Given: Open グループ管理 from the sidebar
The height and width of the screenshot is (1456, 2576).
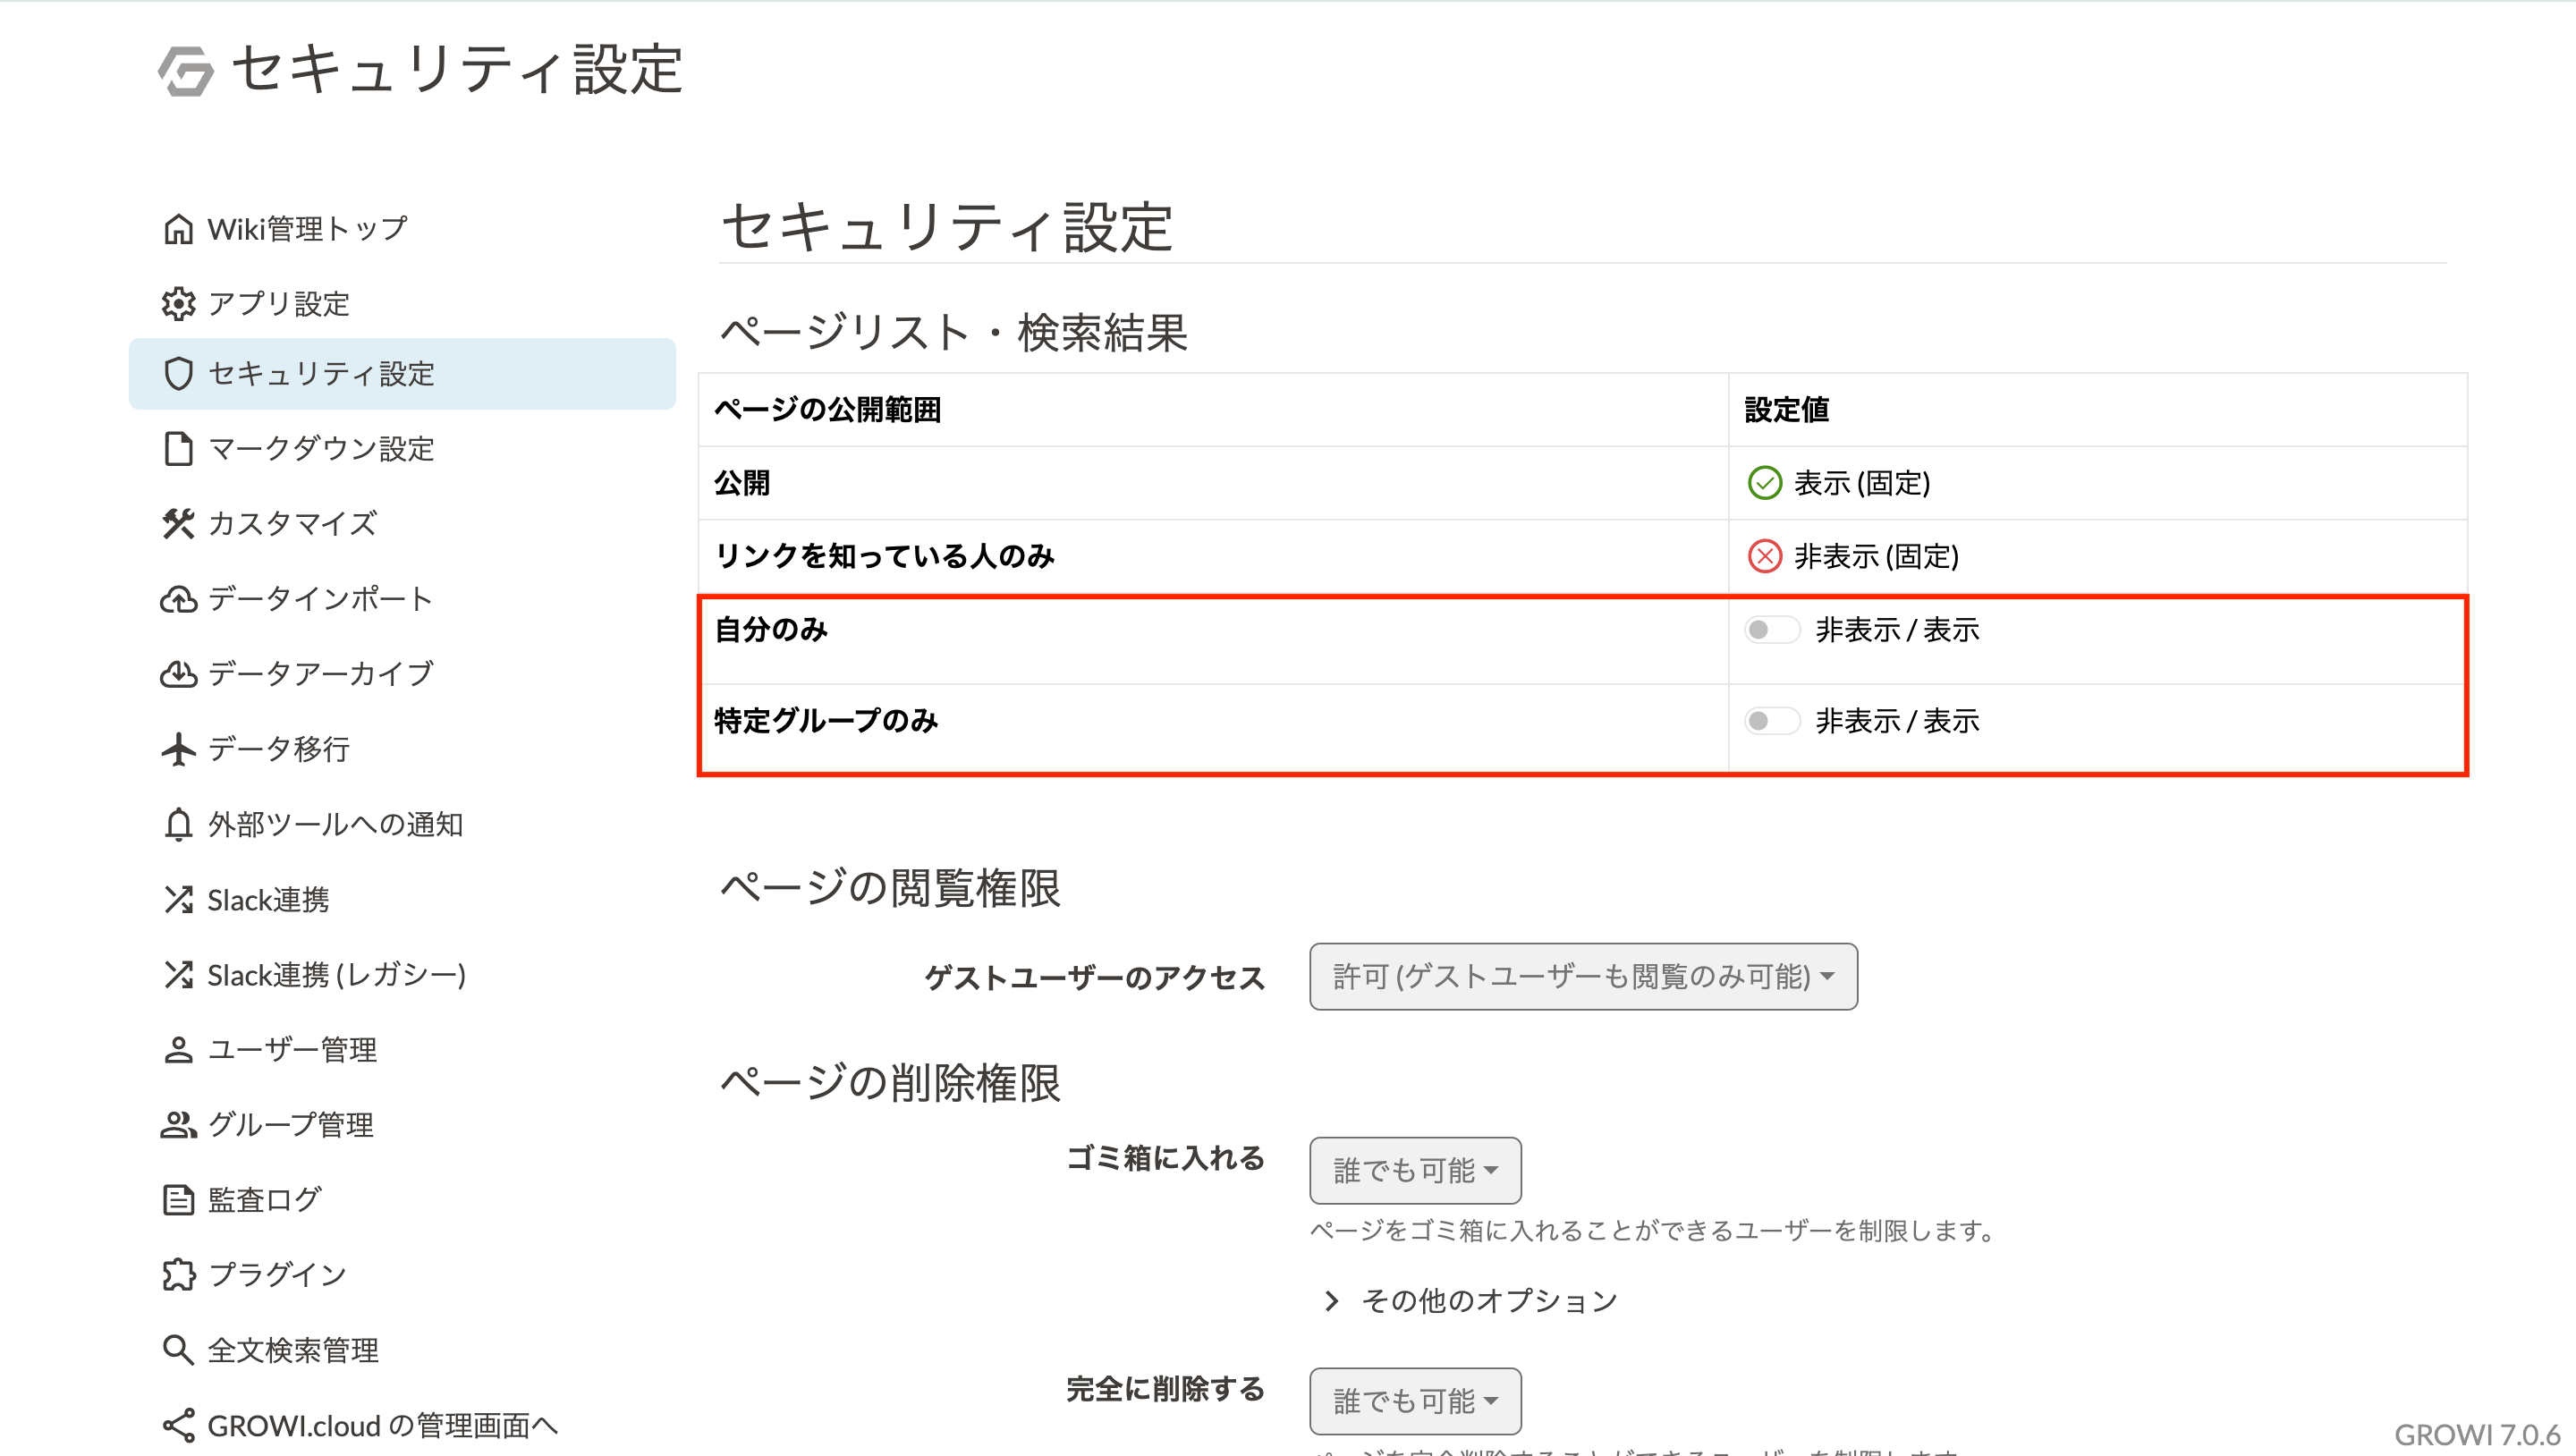Looking at the screenshot, I should pyautogui.click(x=289, y=1124).
